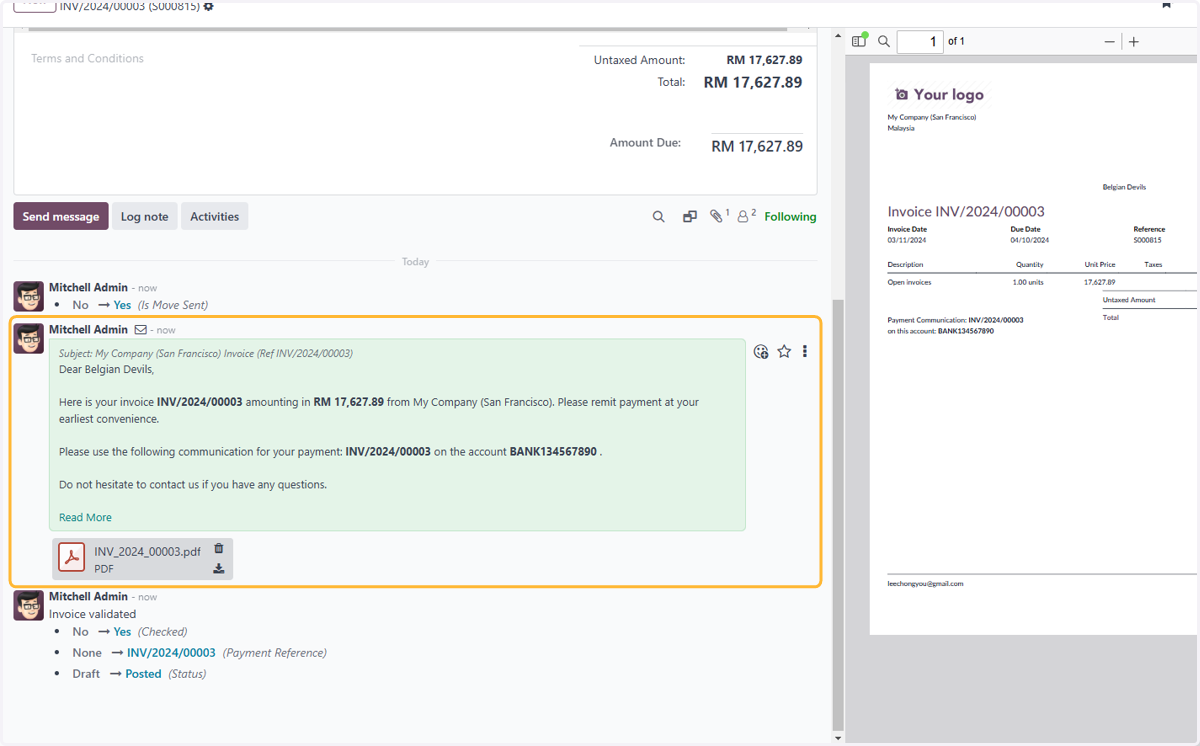Click the Terms and Conditions field
This screenshot has width=1200, height=746.
point(87,58)
